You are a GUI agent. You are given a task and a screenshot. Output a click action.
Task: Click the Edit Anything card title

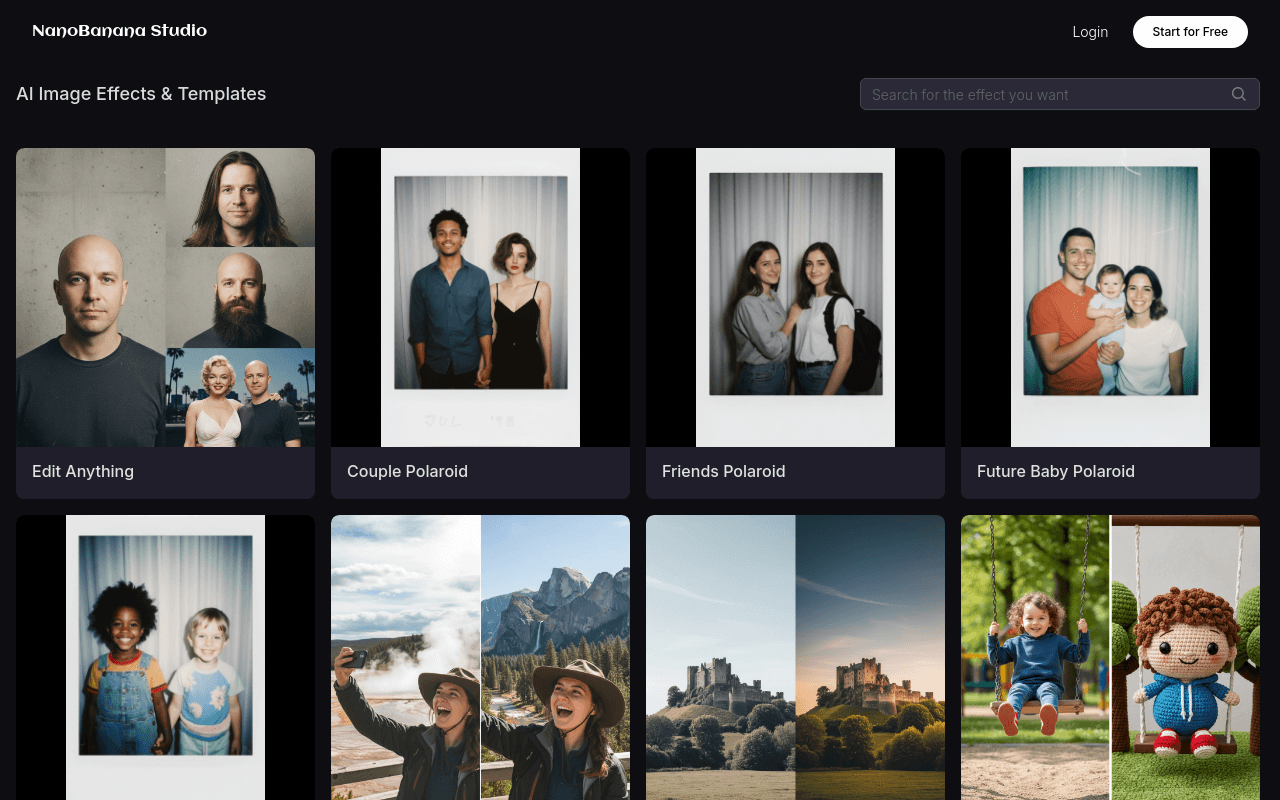point(83,471)
